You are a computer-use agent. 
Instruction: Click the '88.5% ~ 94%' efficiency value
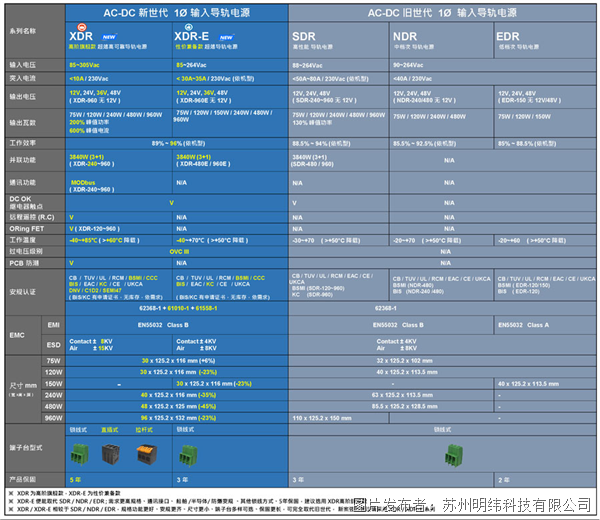click(x=321, y=144)
